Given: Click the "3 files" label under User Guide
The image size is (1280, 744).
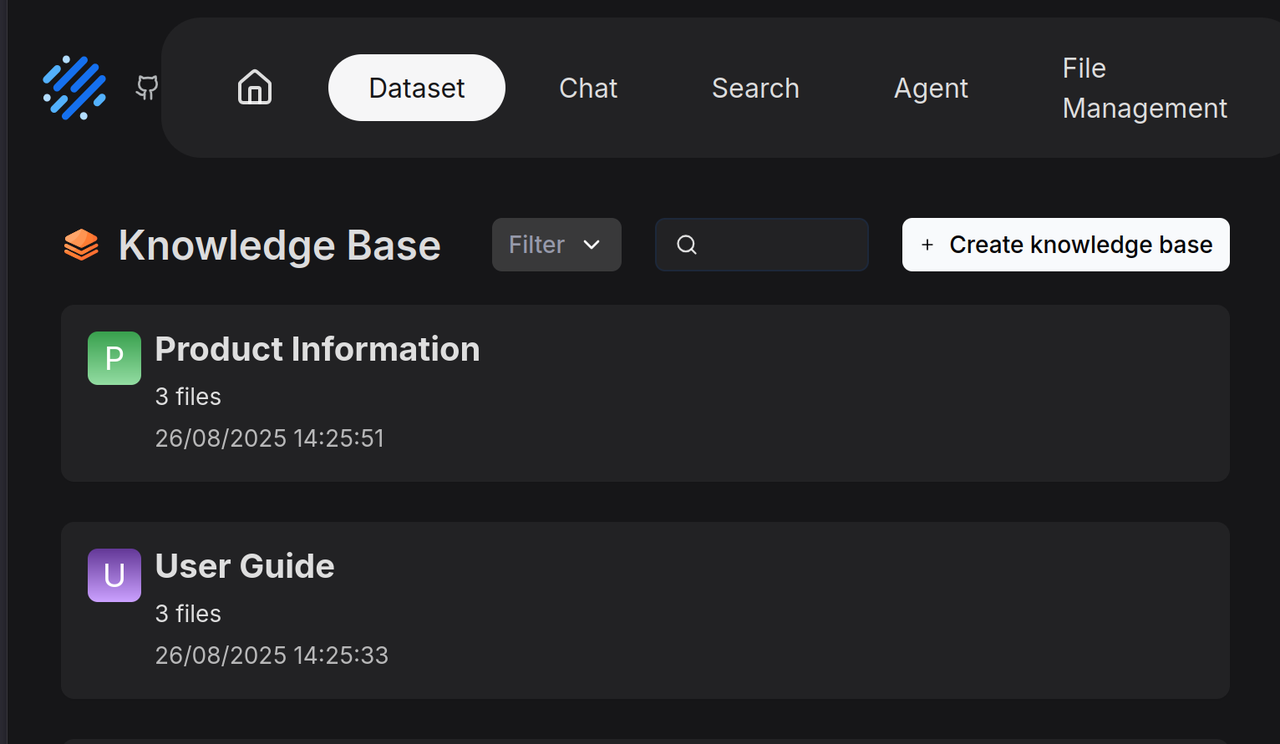Looking at the screenshot, I should pos(188,614).
